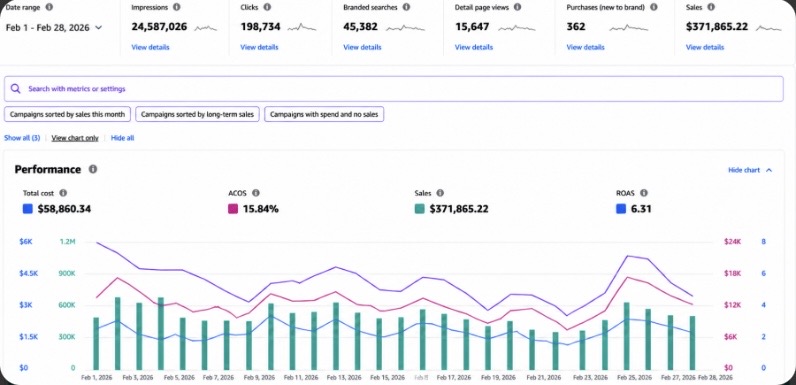This screenshot has width=796, height=385.
Task: Click the info icon by chart Sales legend
Action: point(440,193)
